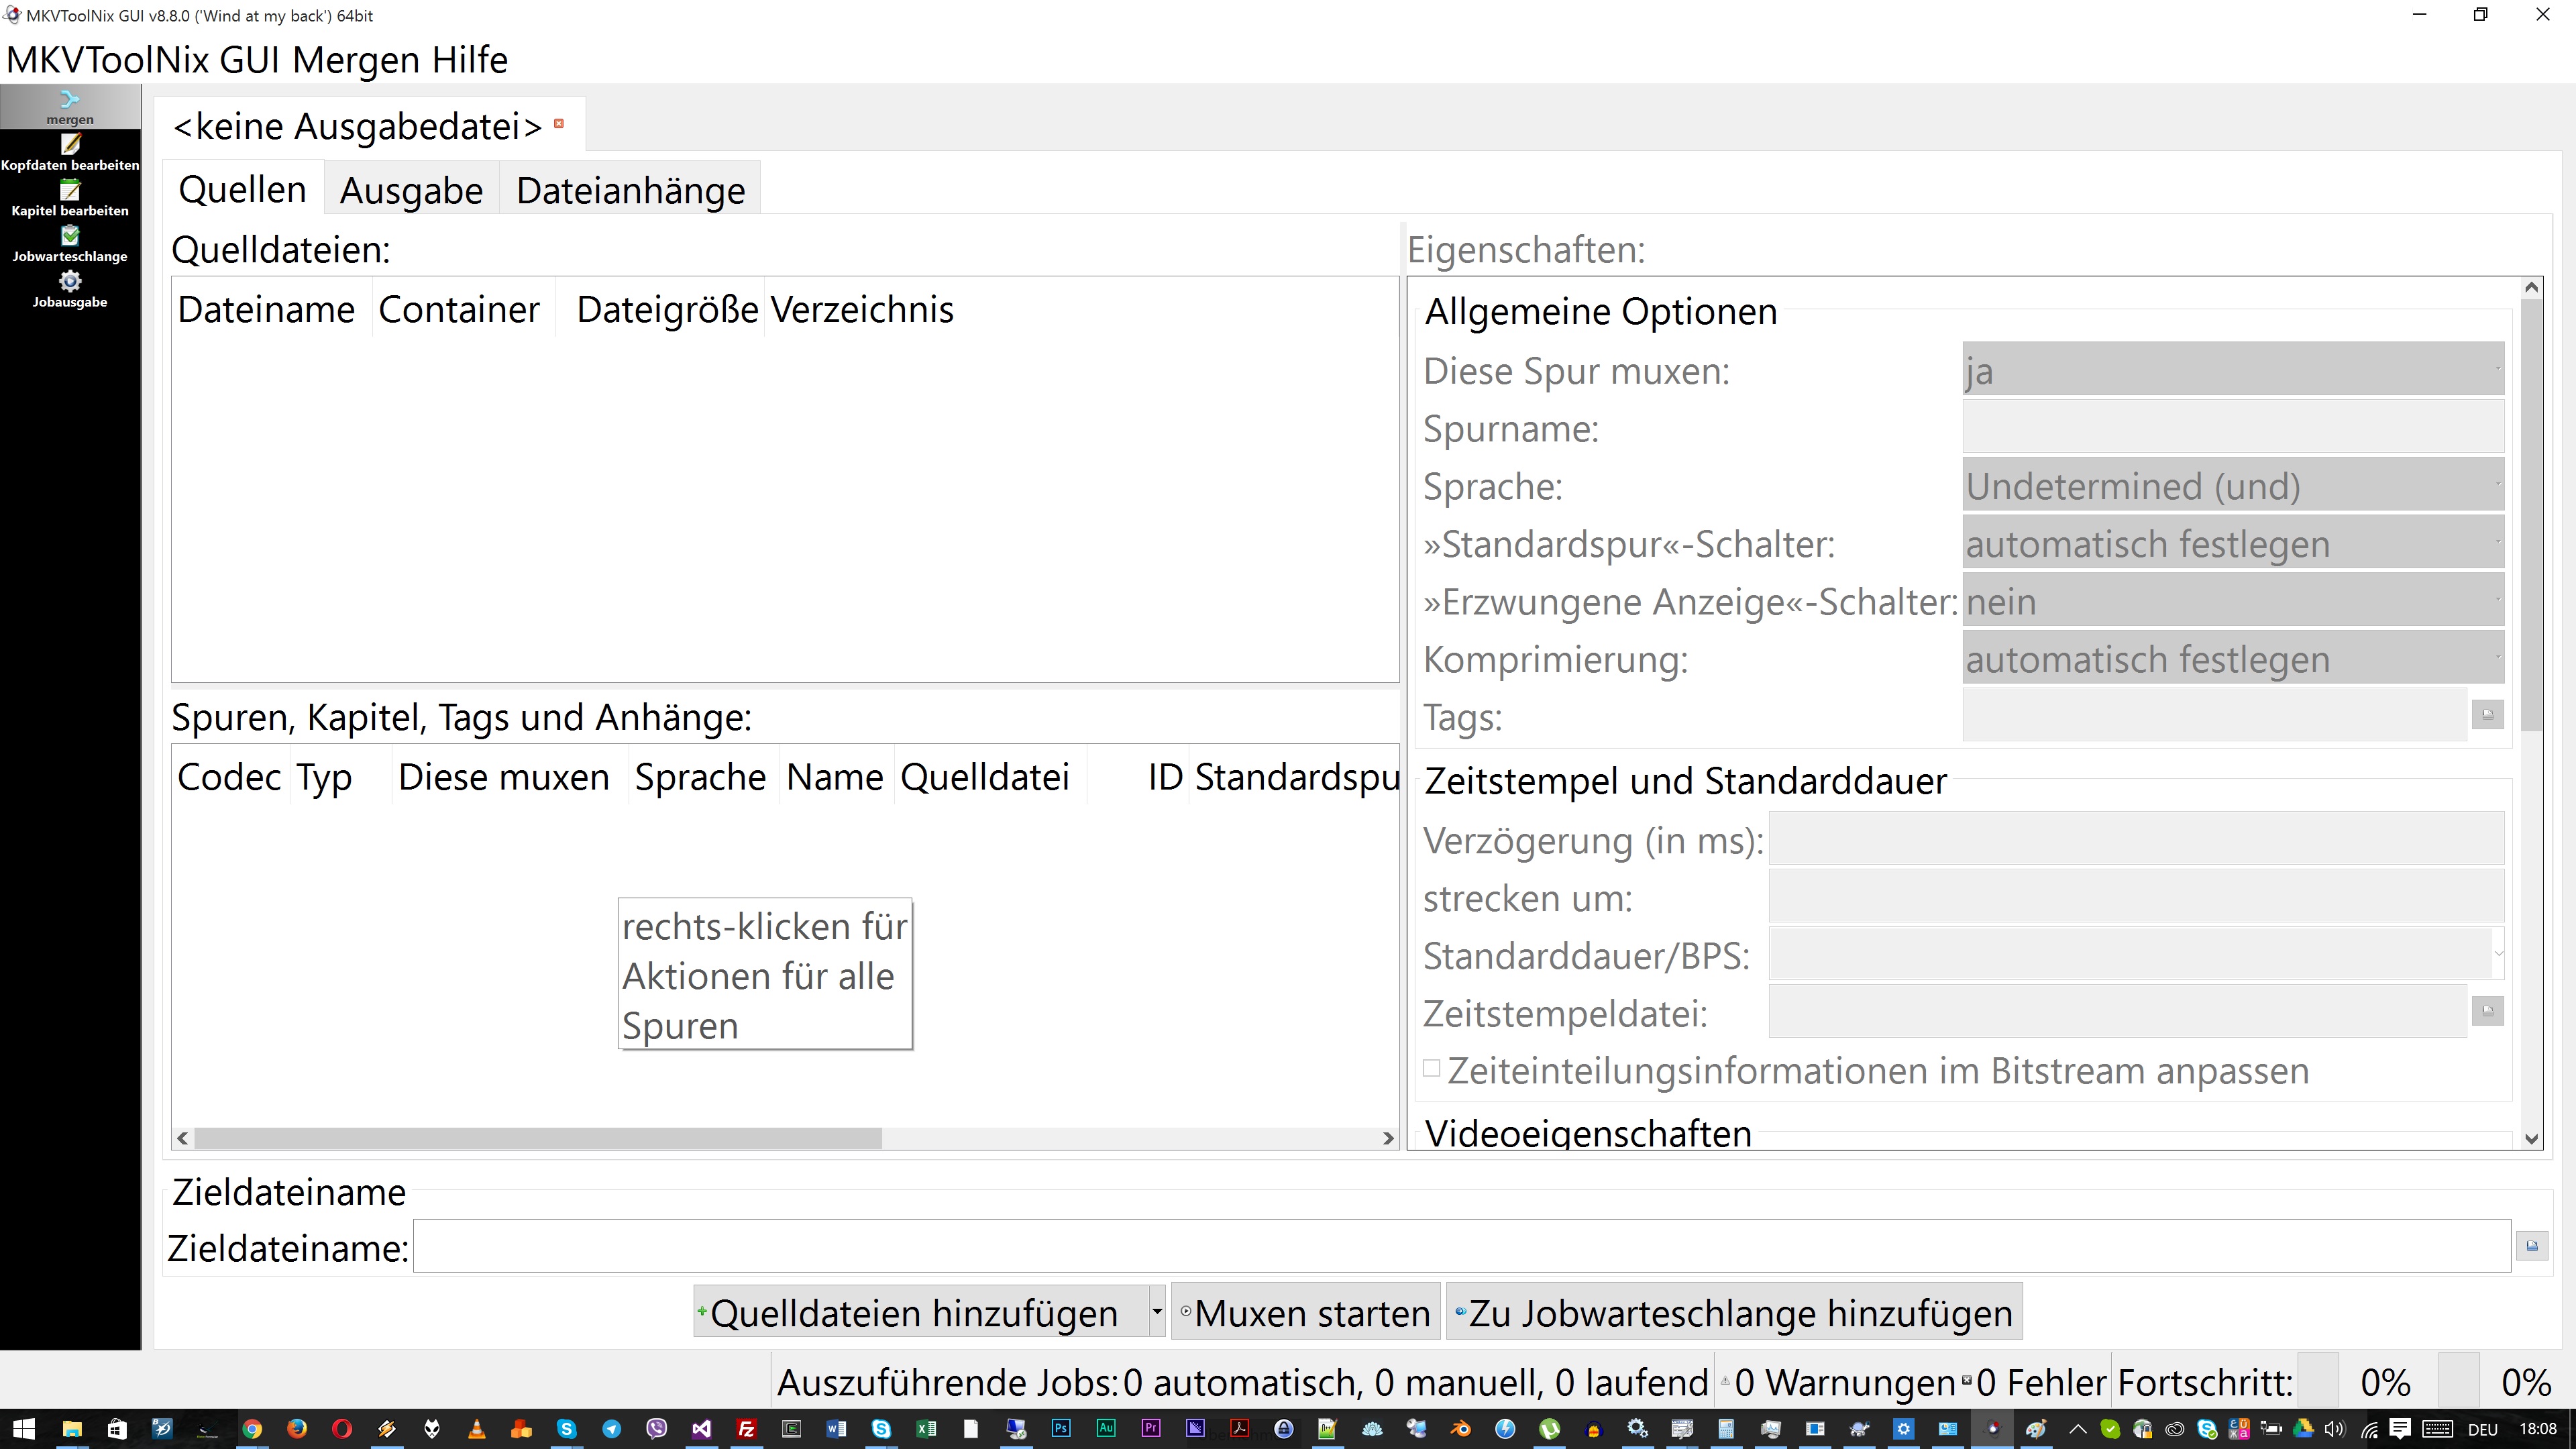Viewport: 2576px width, 1449px height.
Task: Click the Spurname input field
Action: (x=2233, y=427)
